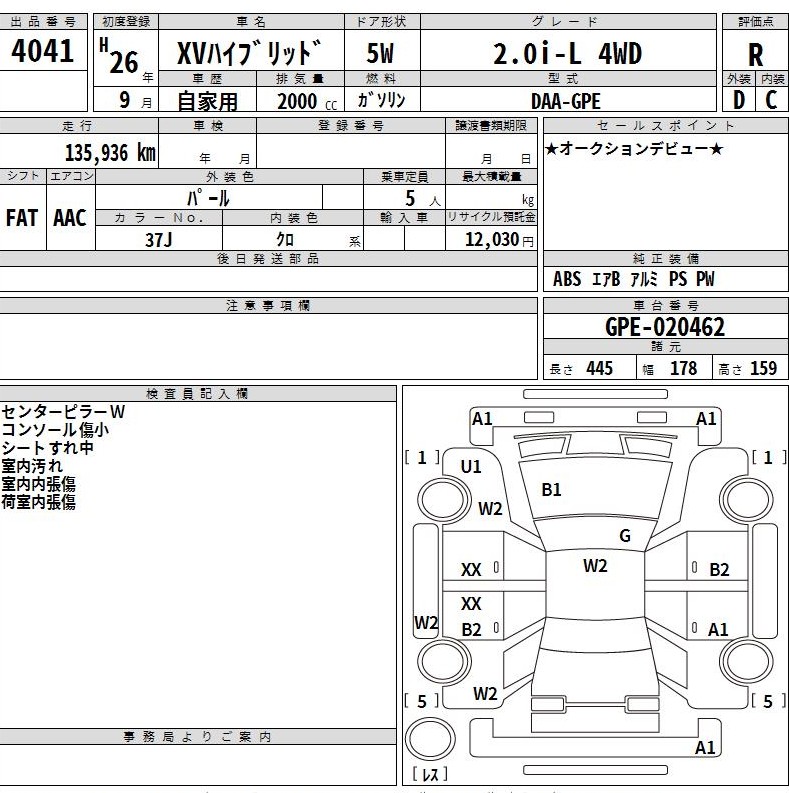The image size is (789, 793).
Task: Select the height value 159
Action: 764,368
